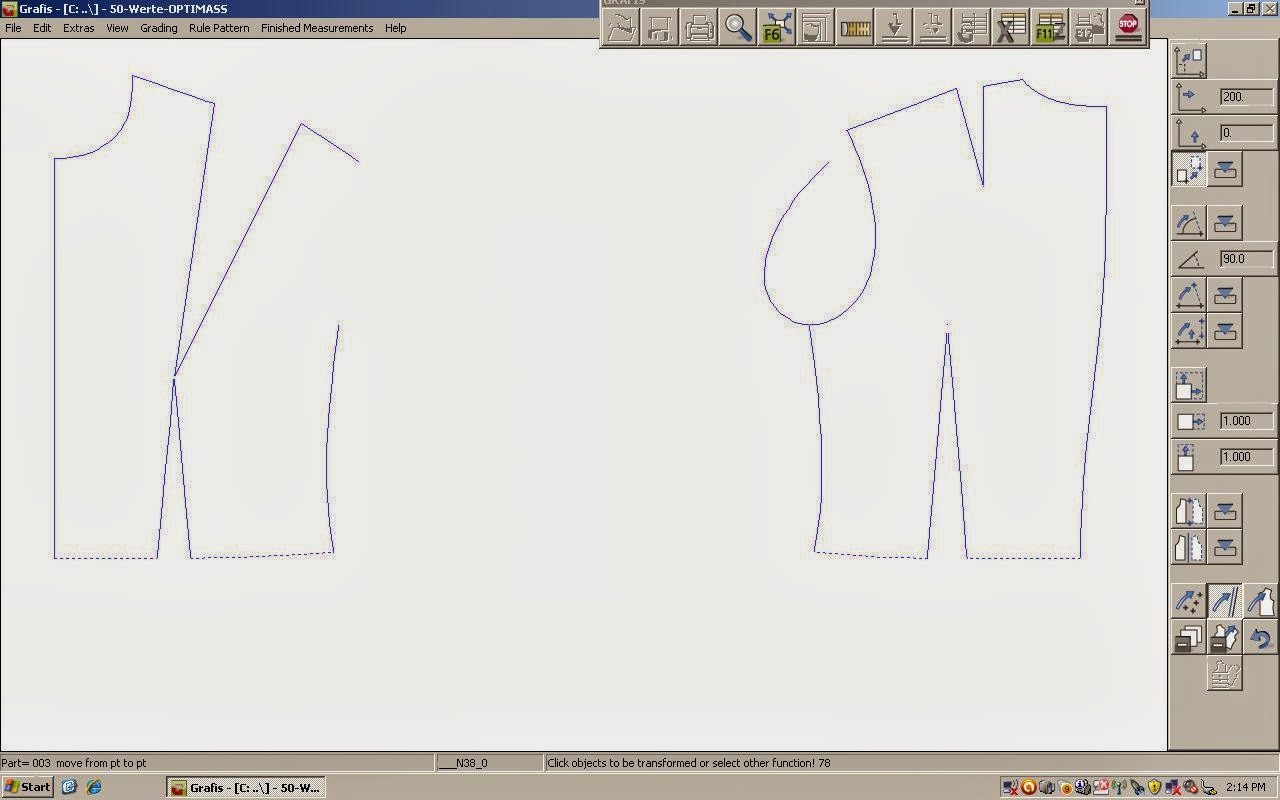Click the printer toolbar icon
1280x800 pixels.
(x=699, y=27)
